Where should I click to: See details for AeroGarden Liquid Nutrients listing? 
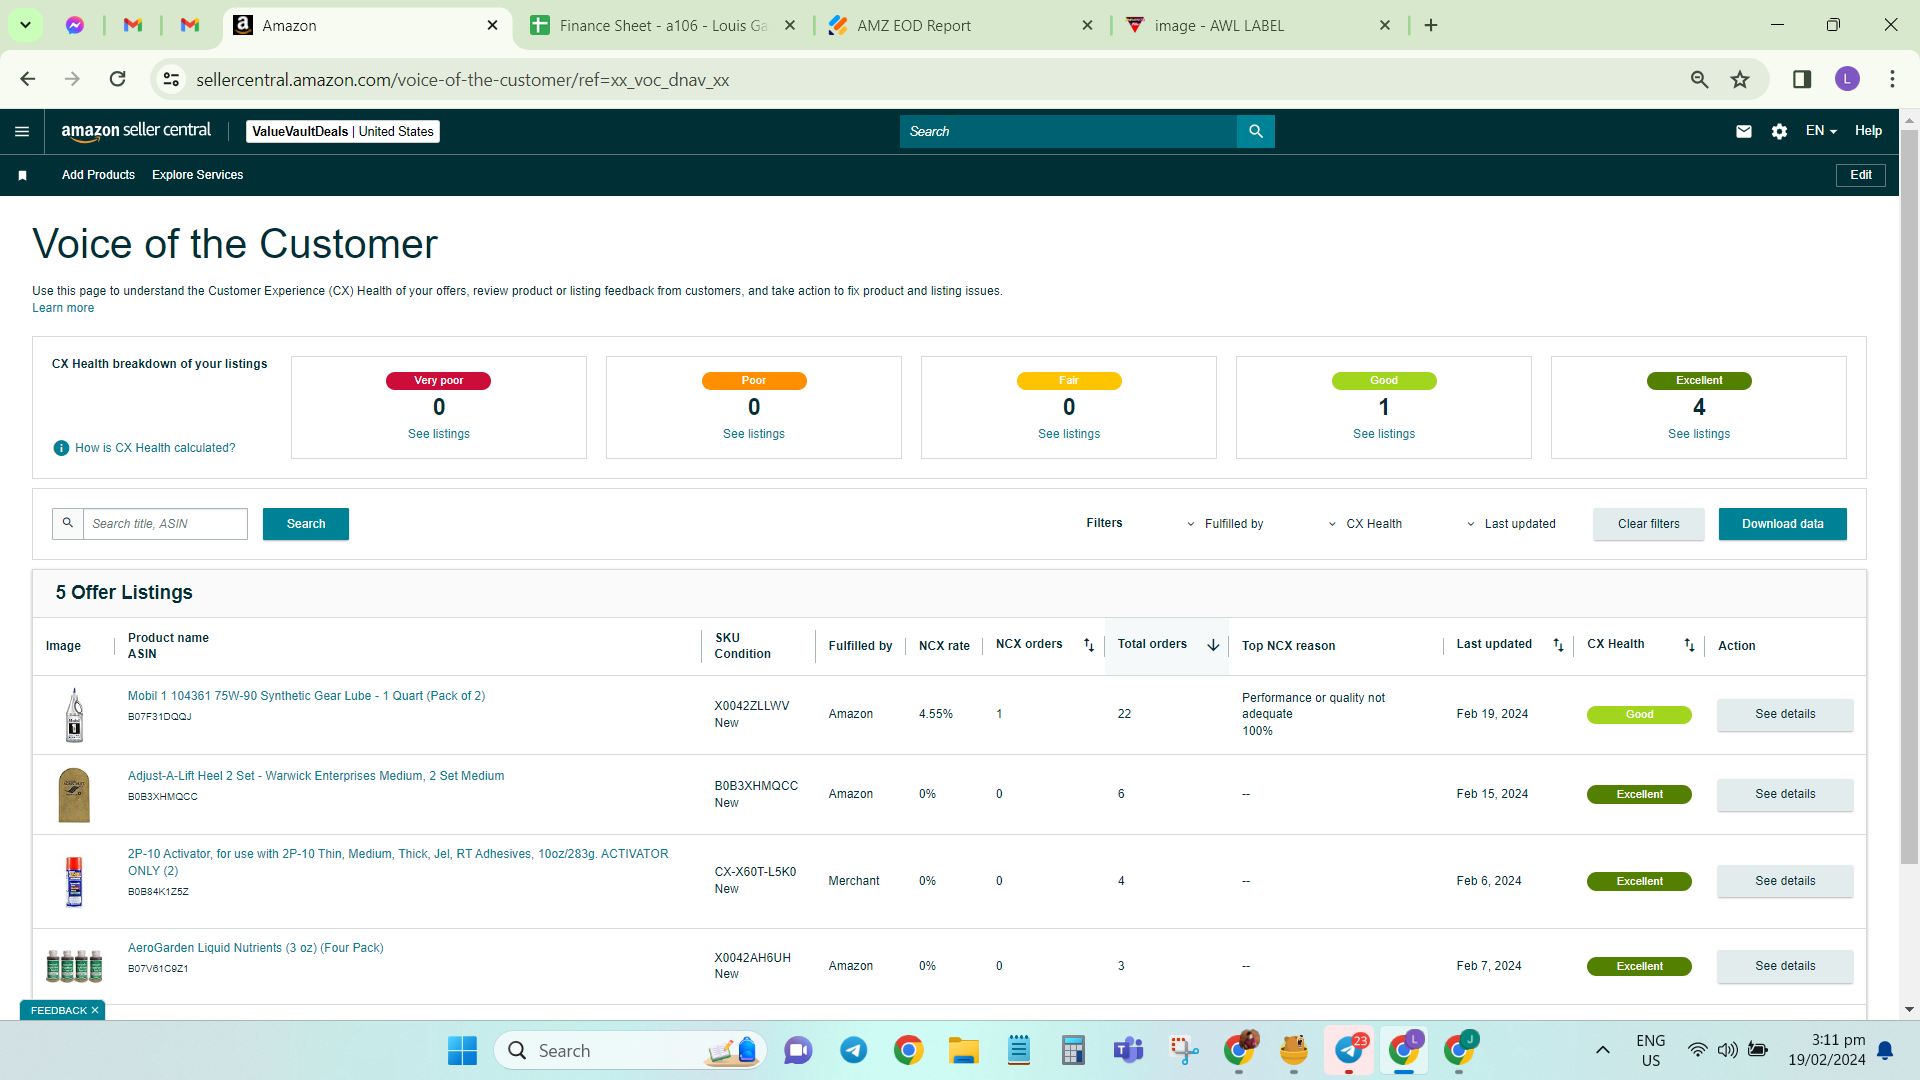coord(1785,966)
